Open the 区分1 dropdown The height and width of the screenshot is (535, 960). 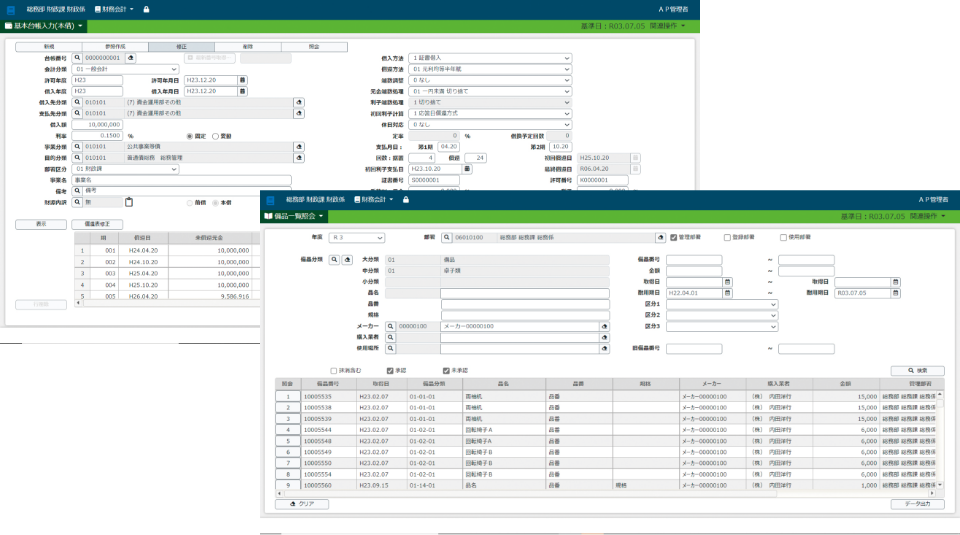pos(722,304)
